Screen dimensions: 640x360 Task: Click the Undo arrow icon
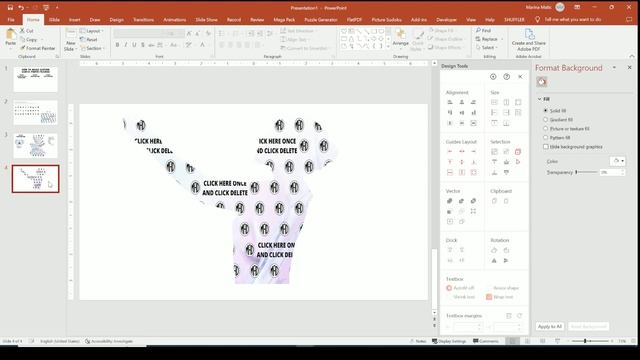[x=20, y=7]
